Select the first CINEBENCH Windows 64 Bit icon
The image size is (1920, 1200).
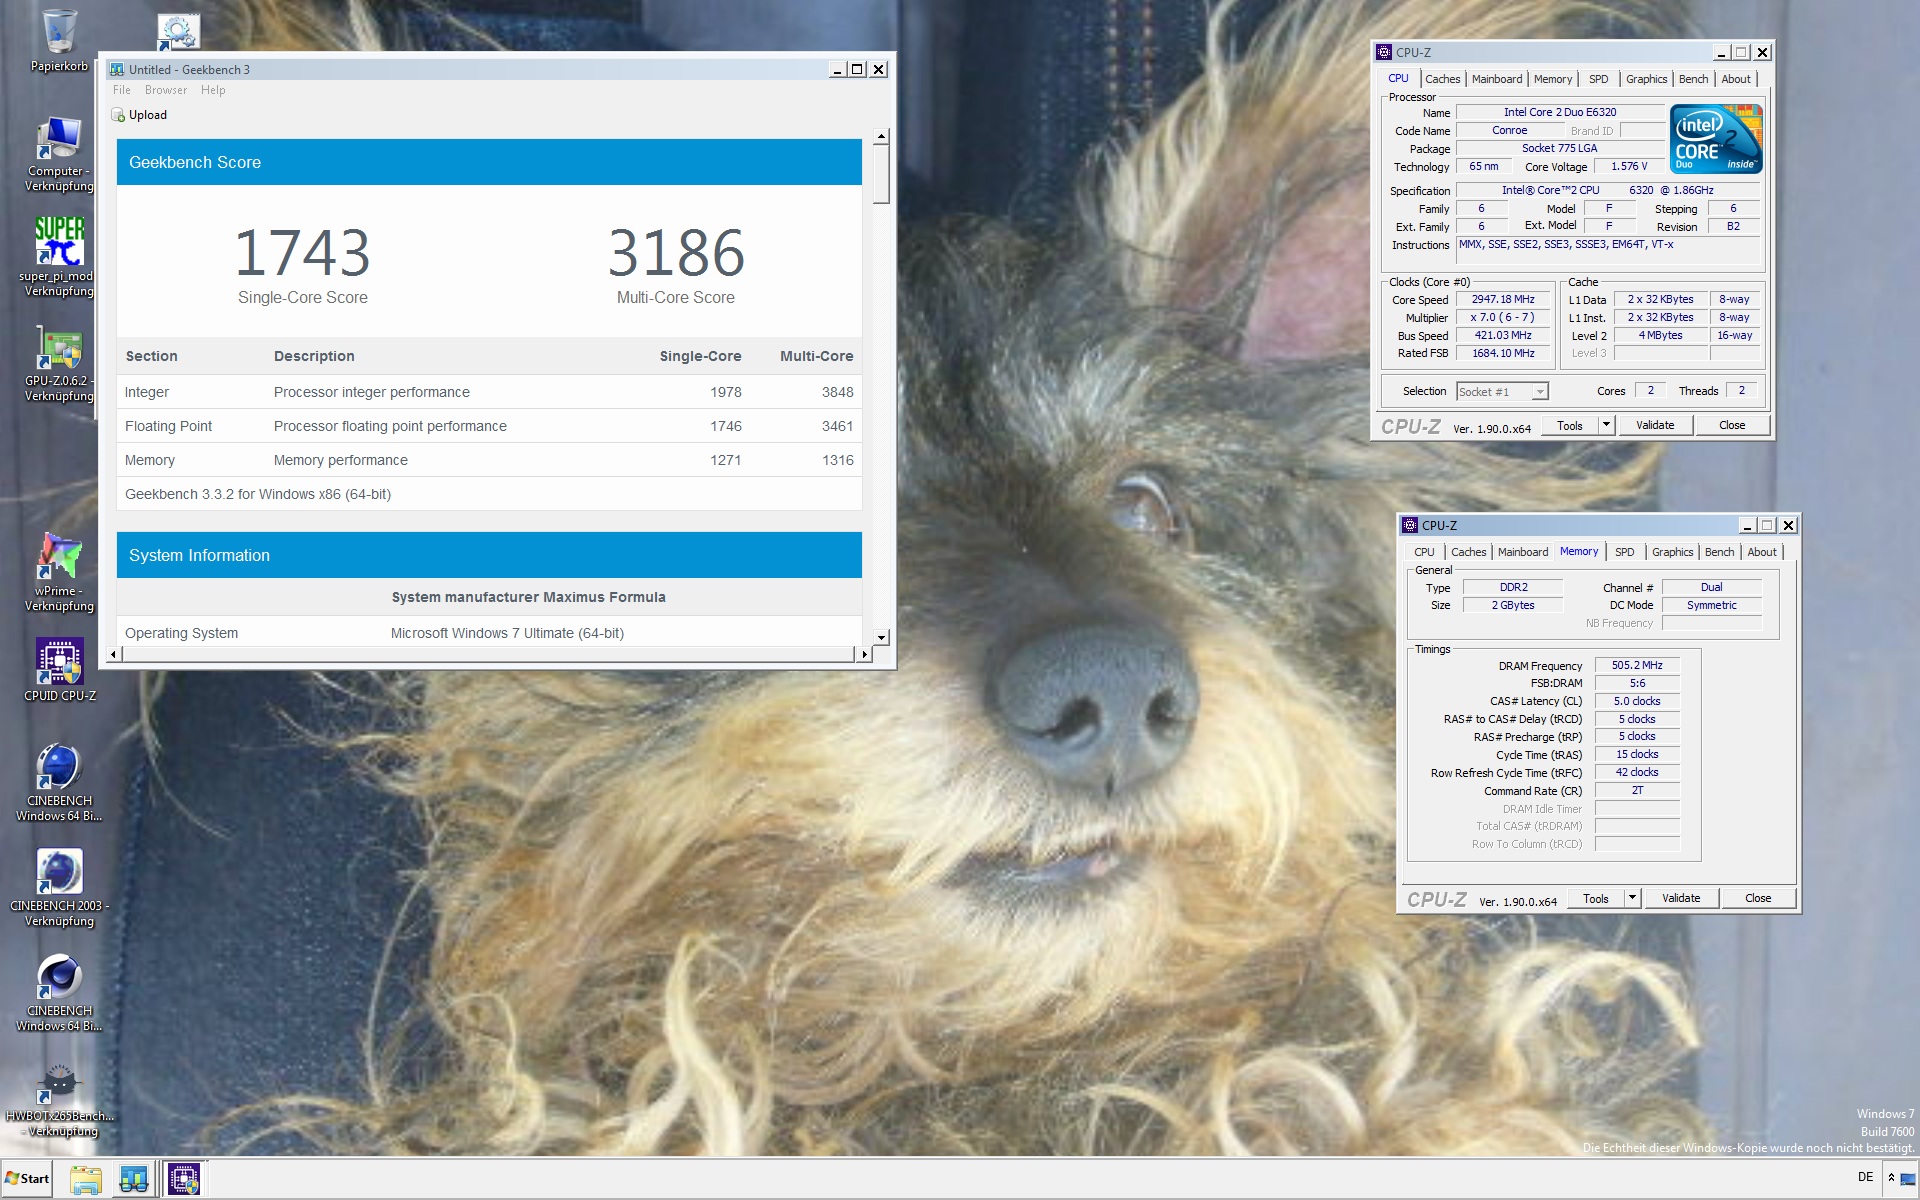59,783
